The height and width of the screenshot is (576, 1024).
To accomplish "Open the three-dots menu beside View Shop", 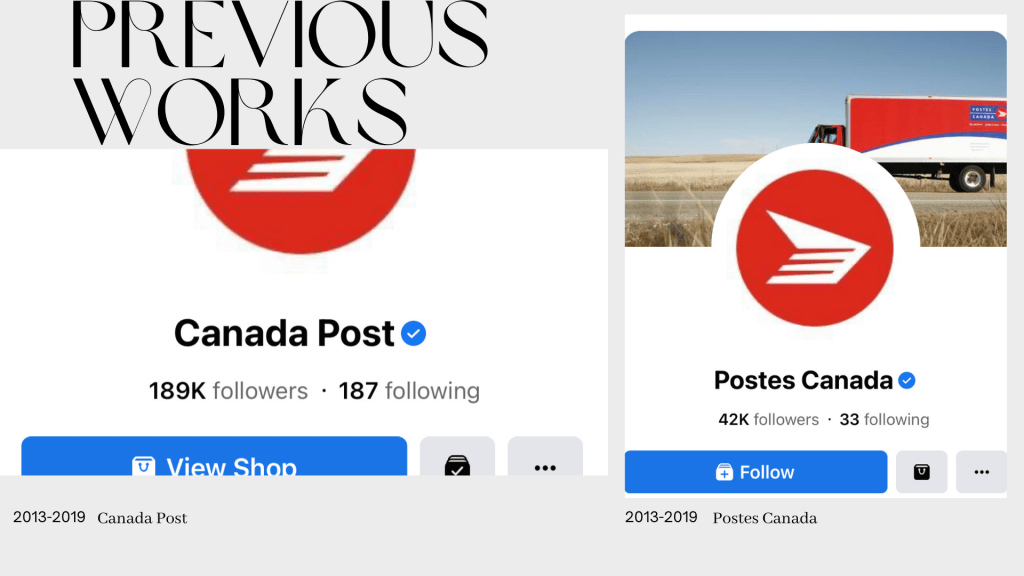I will [x=545, y=466].
